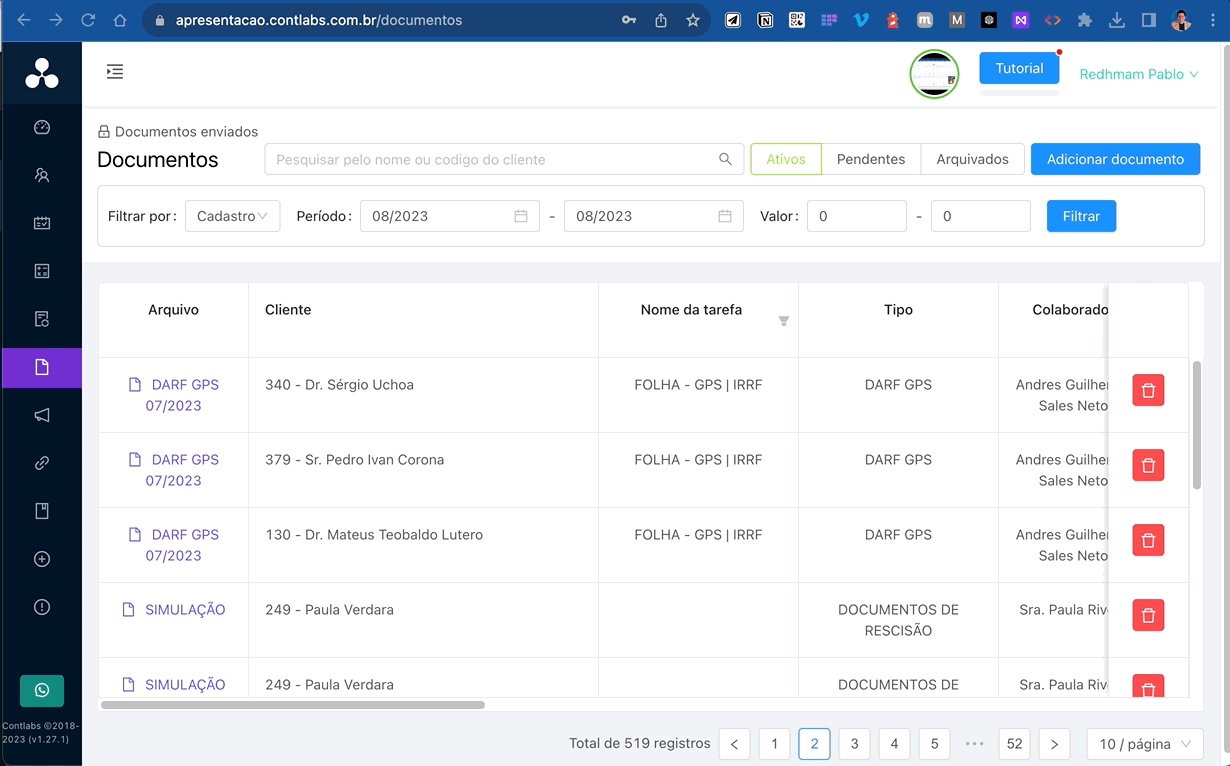Click the search magnifier in the search bar
Viewport: 1230px width, 766px height.
click(x=725, y=159)
